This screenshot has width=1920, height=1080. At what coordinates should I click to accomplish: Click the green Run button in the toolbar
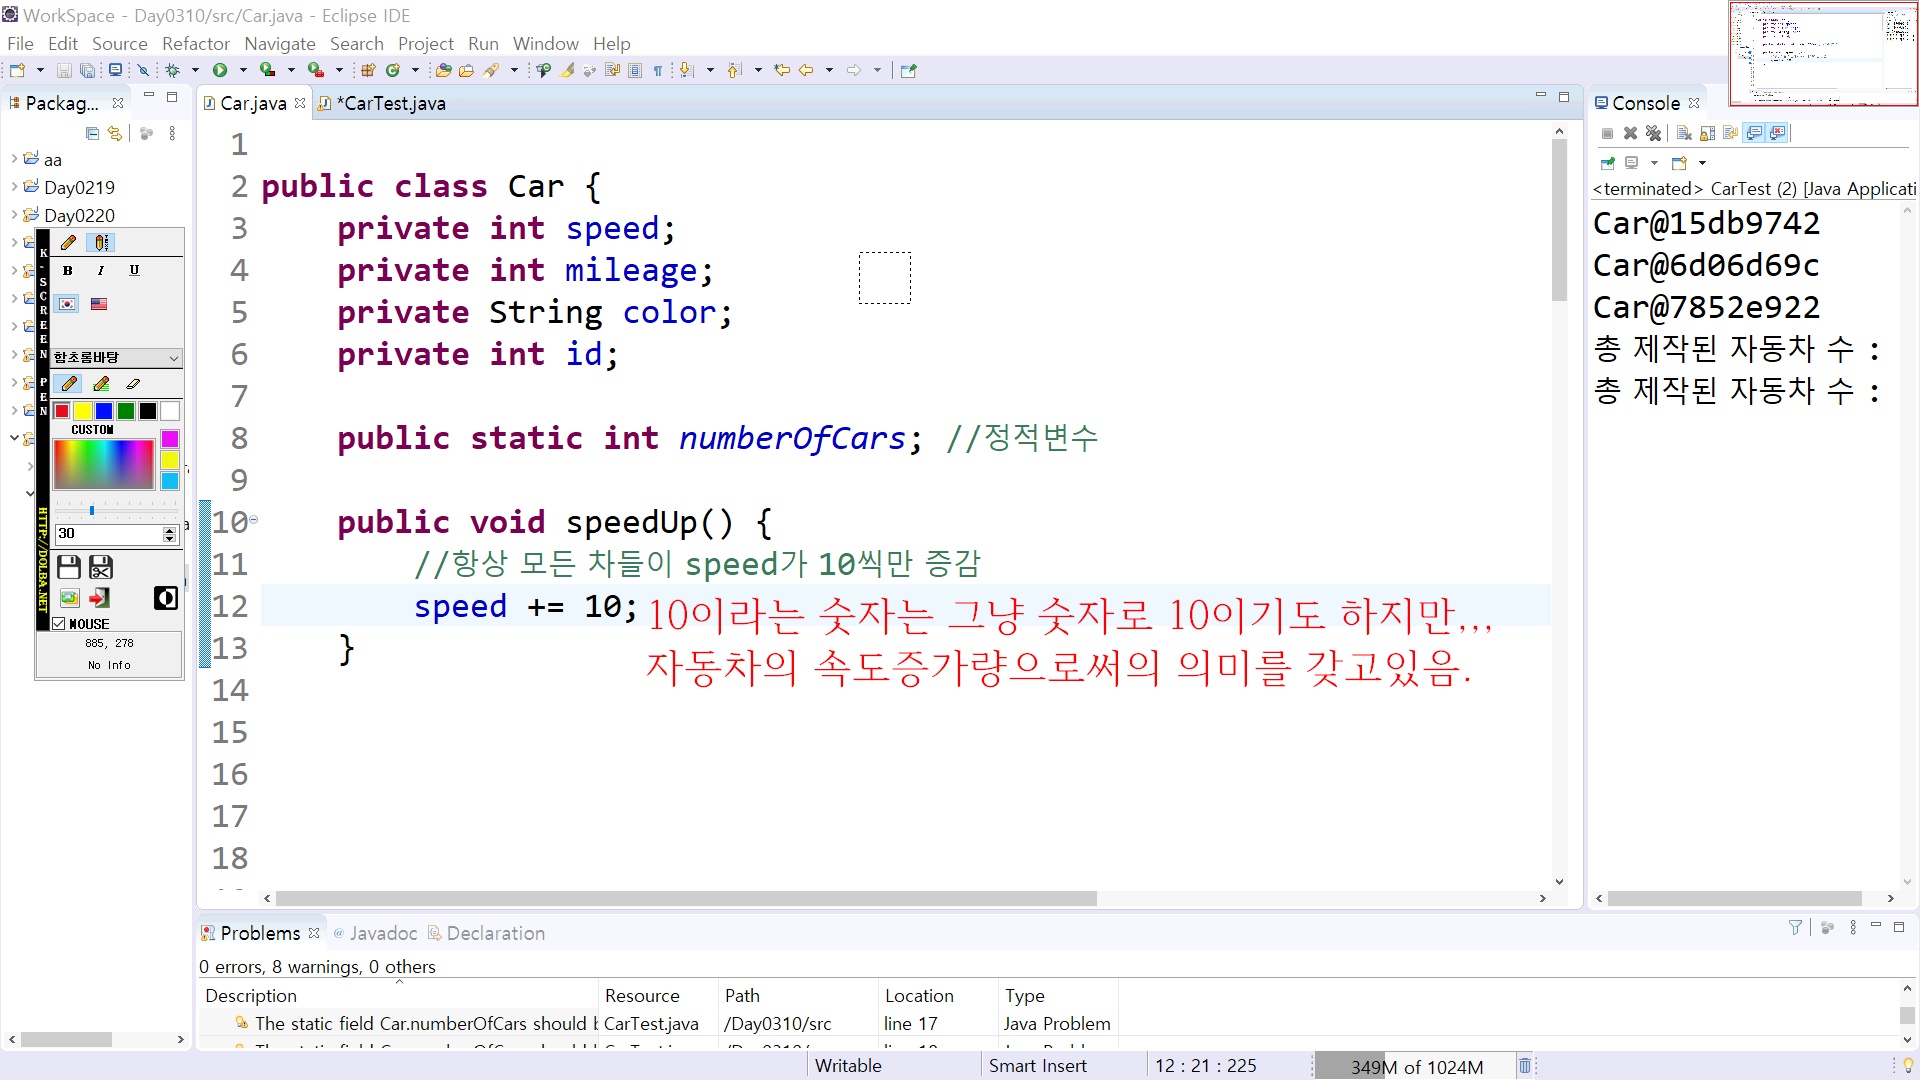tap(219, 70)
